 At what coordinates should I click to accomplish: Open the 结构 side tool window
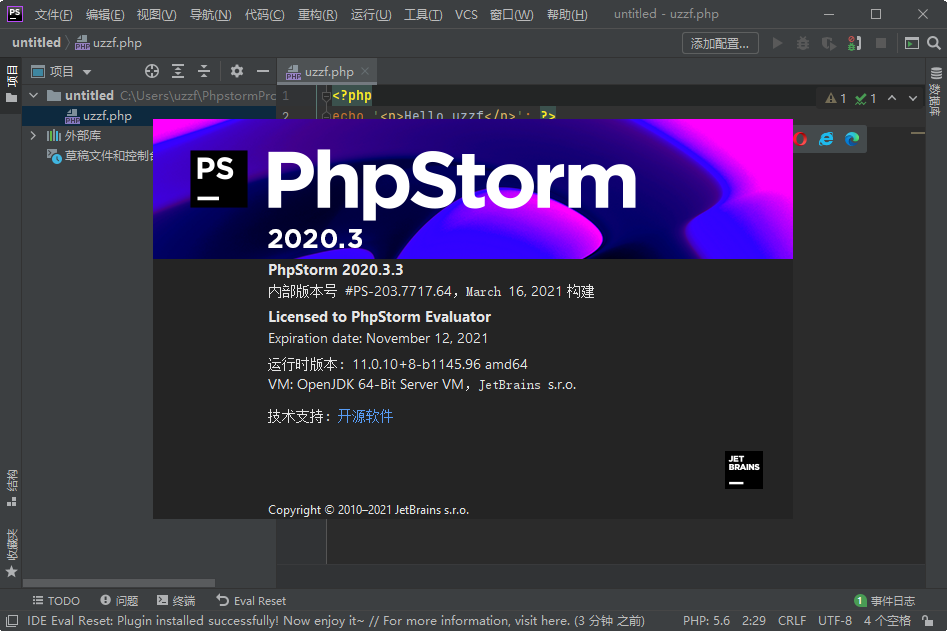[11, 488]
